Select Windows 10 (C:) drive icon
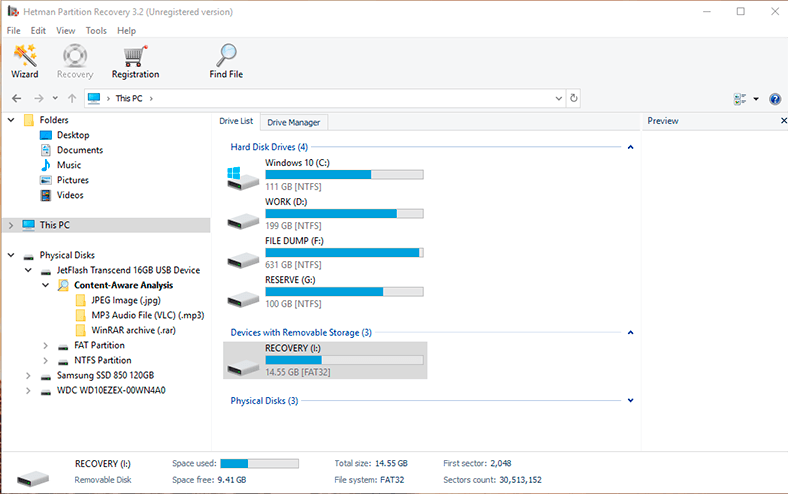 click(x=243, y=178)
